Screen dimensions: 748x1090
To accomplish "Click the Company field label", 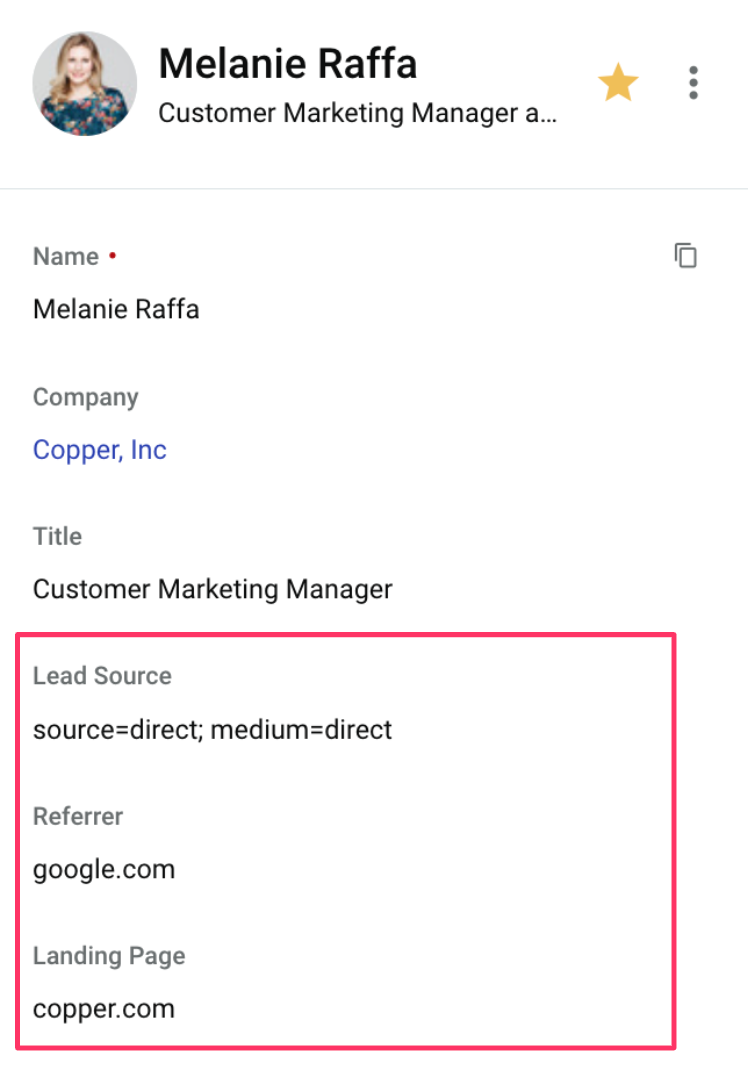I will [86, 397].
